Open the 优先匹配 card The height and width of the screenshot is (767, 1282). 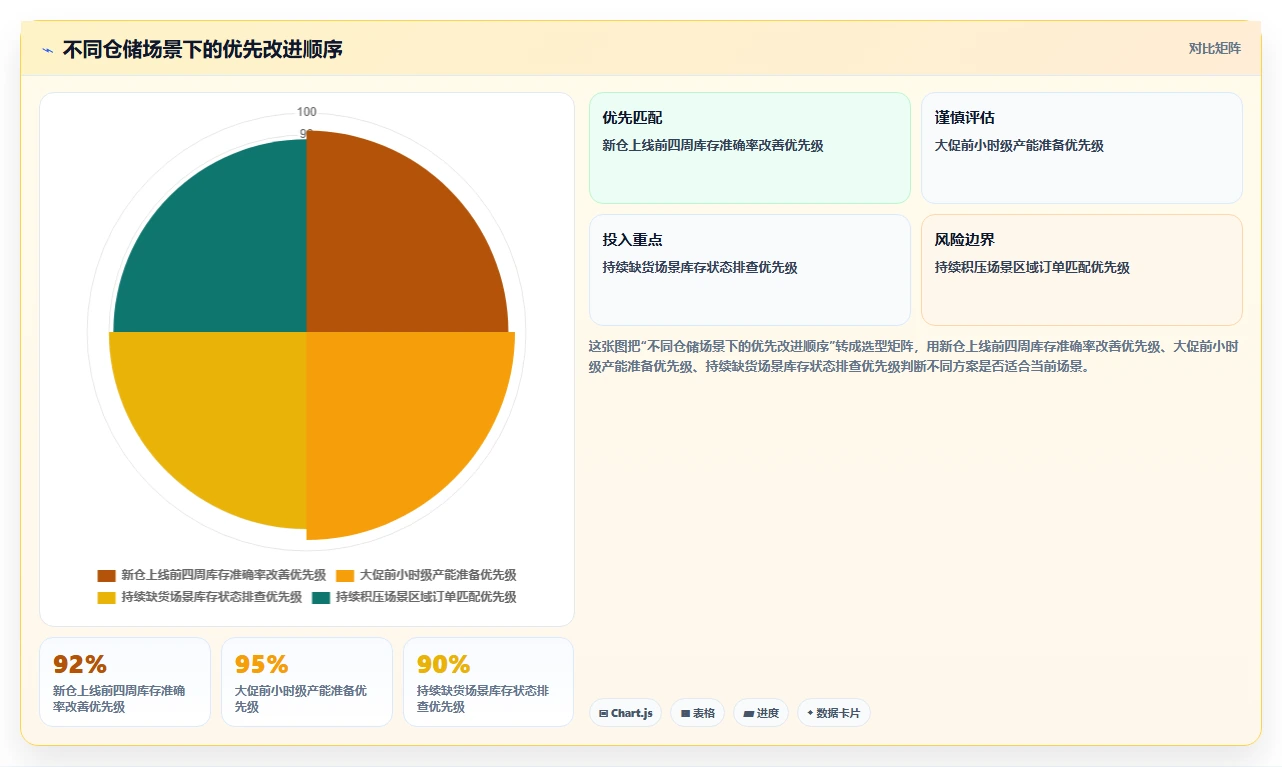[750, 148]
